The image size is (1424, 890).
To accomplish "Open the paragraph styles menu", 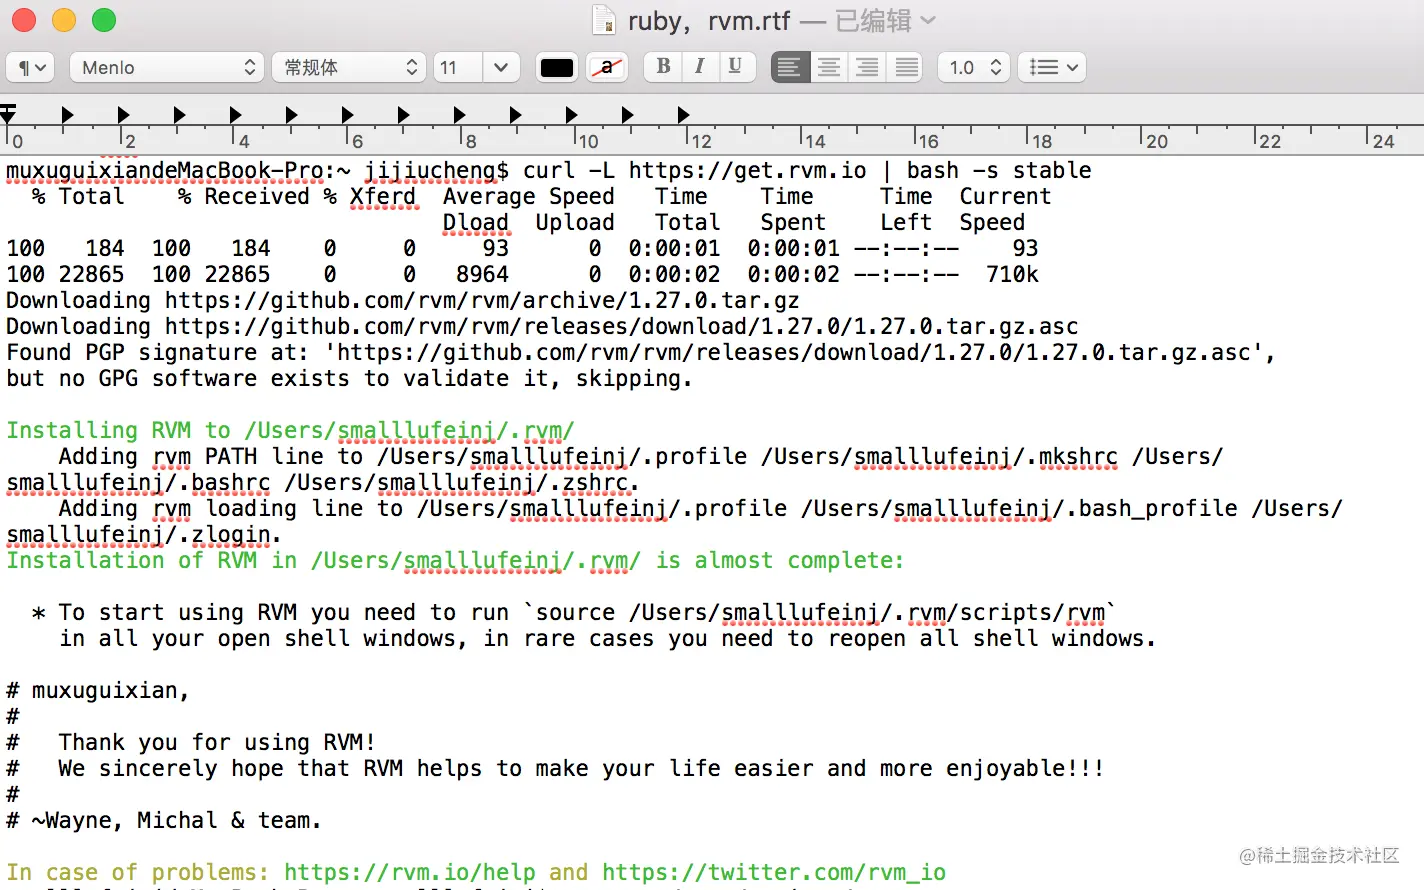I will point(31,67).
